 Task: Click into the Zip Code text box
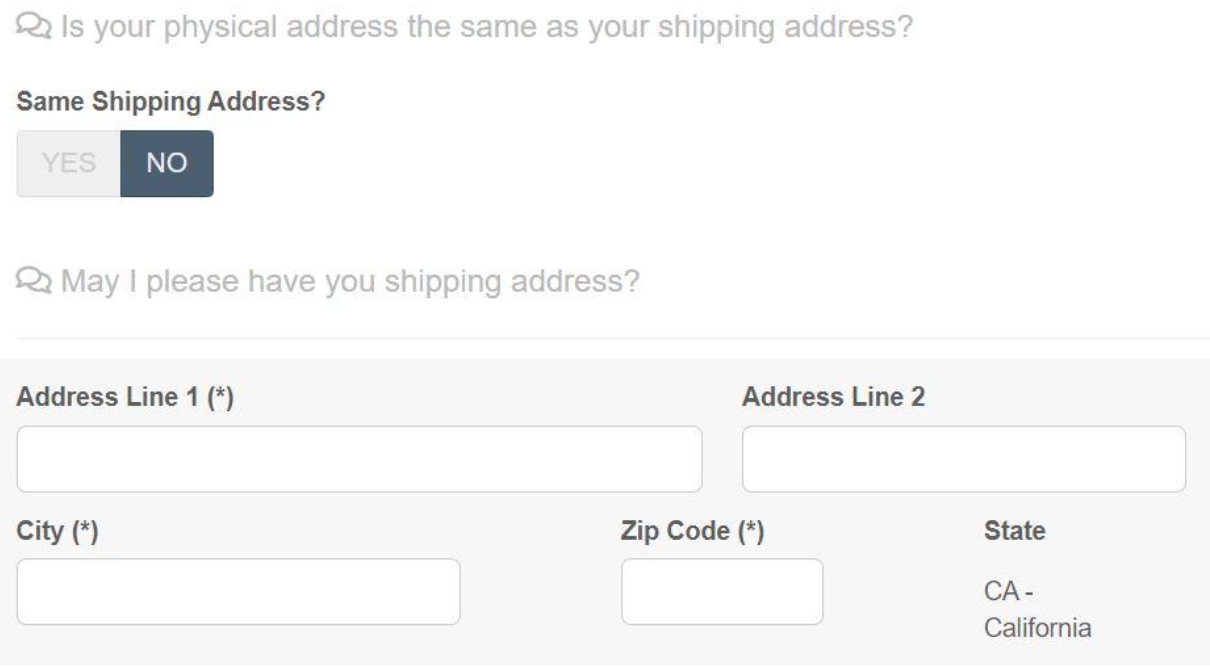[x=722, y=591]
